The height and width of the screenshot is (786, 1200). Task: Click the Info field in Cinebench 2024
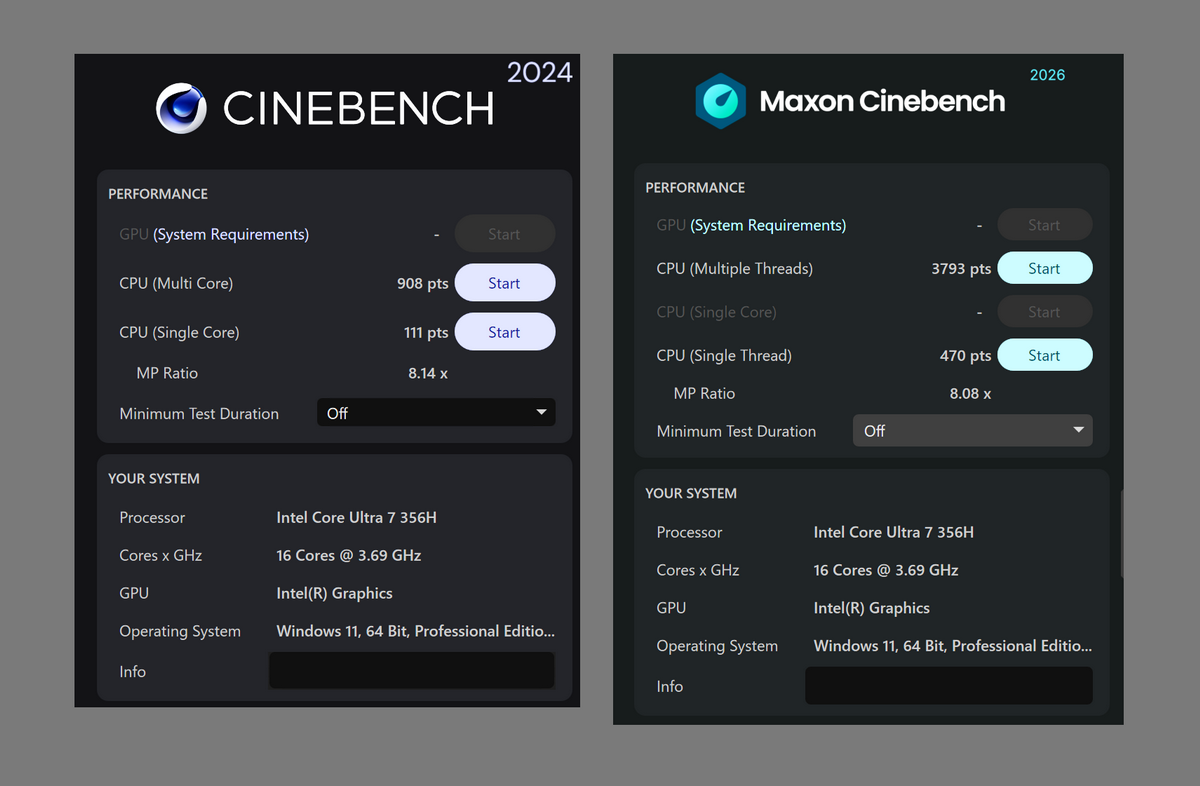pyautogui.click(x=411, y=671)
